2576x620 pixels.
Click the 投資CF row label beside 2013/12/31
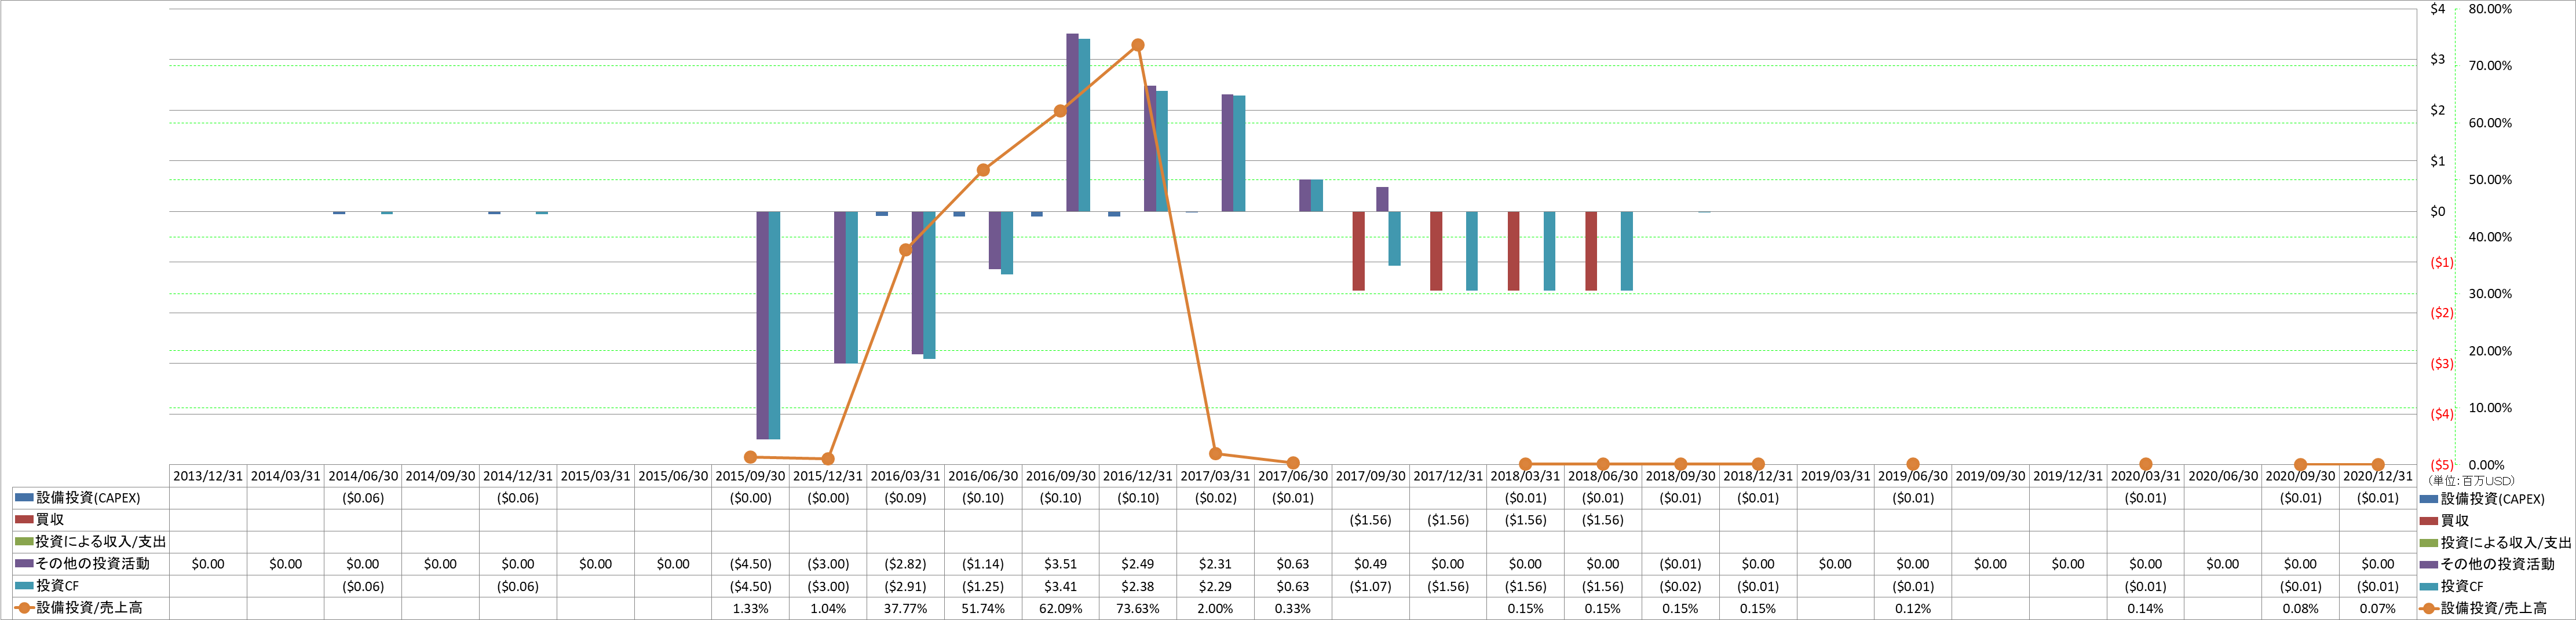pyautogui.click(x=57, y=586)
